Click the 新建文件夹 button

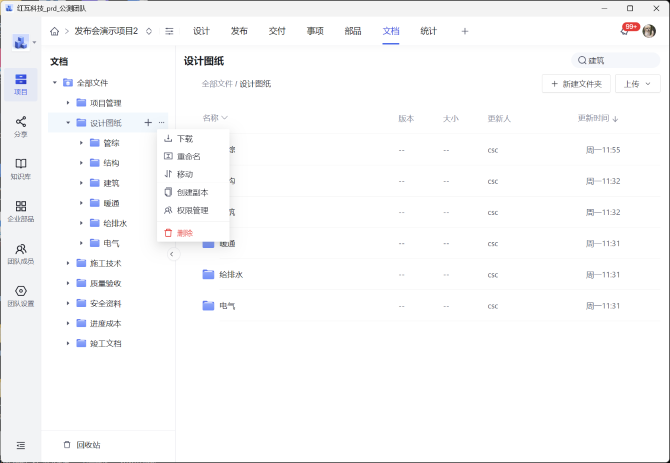pos(575,84)
